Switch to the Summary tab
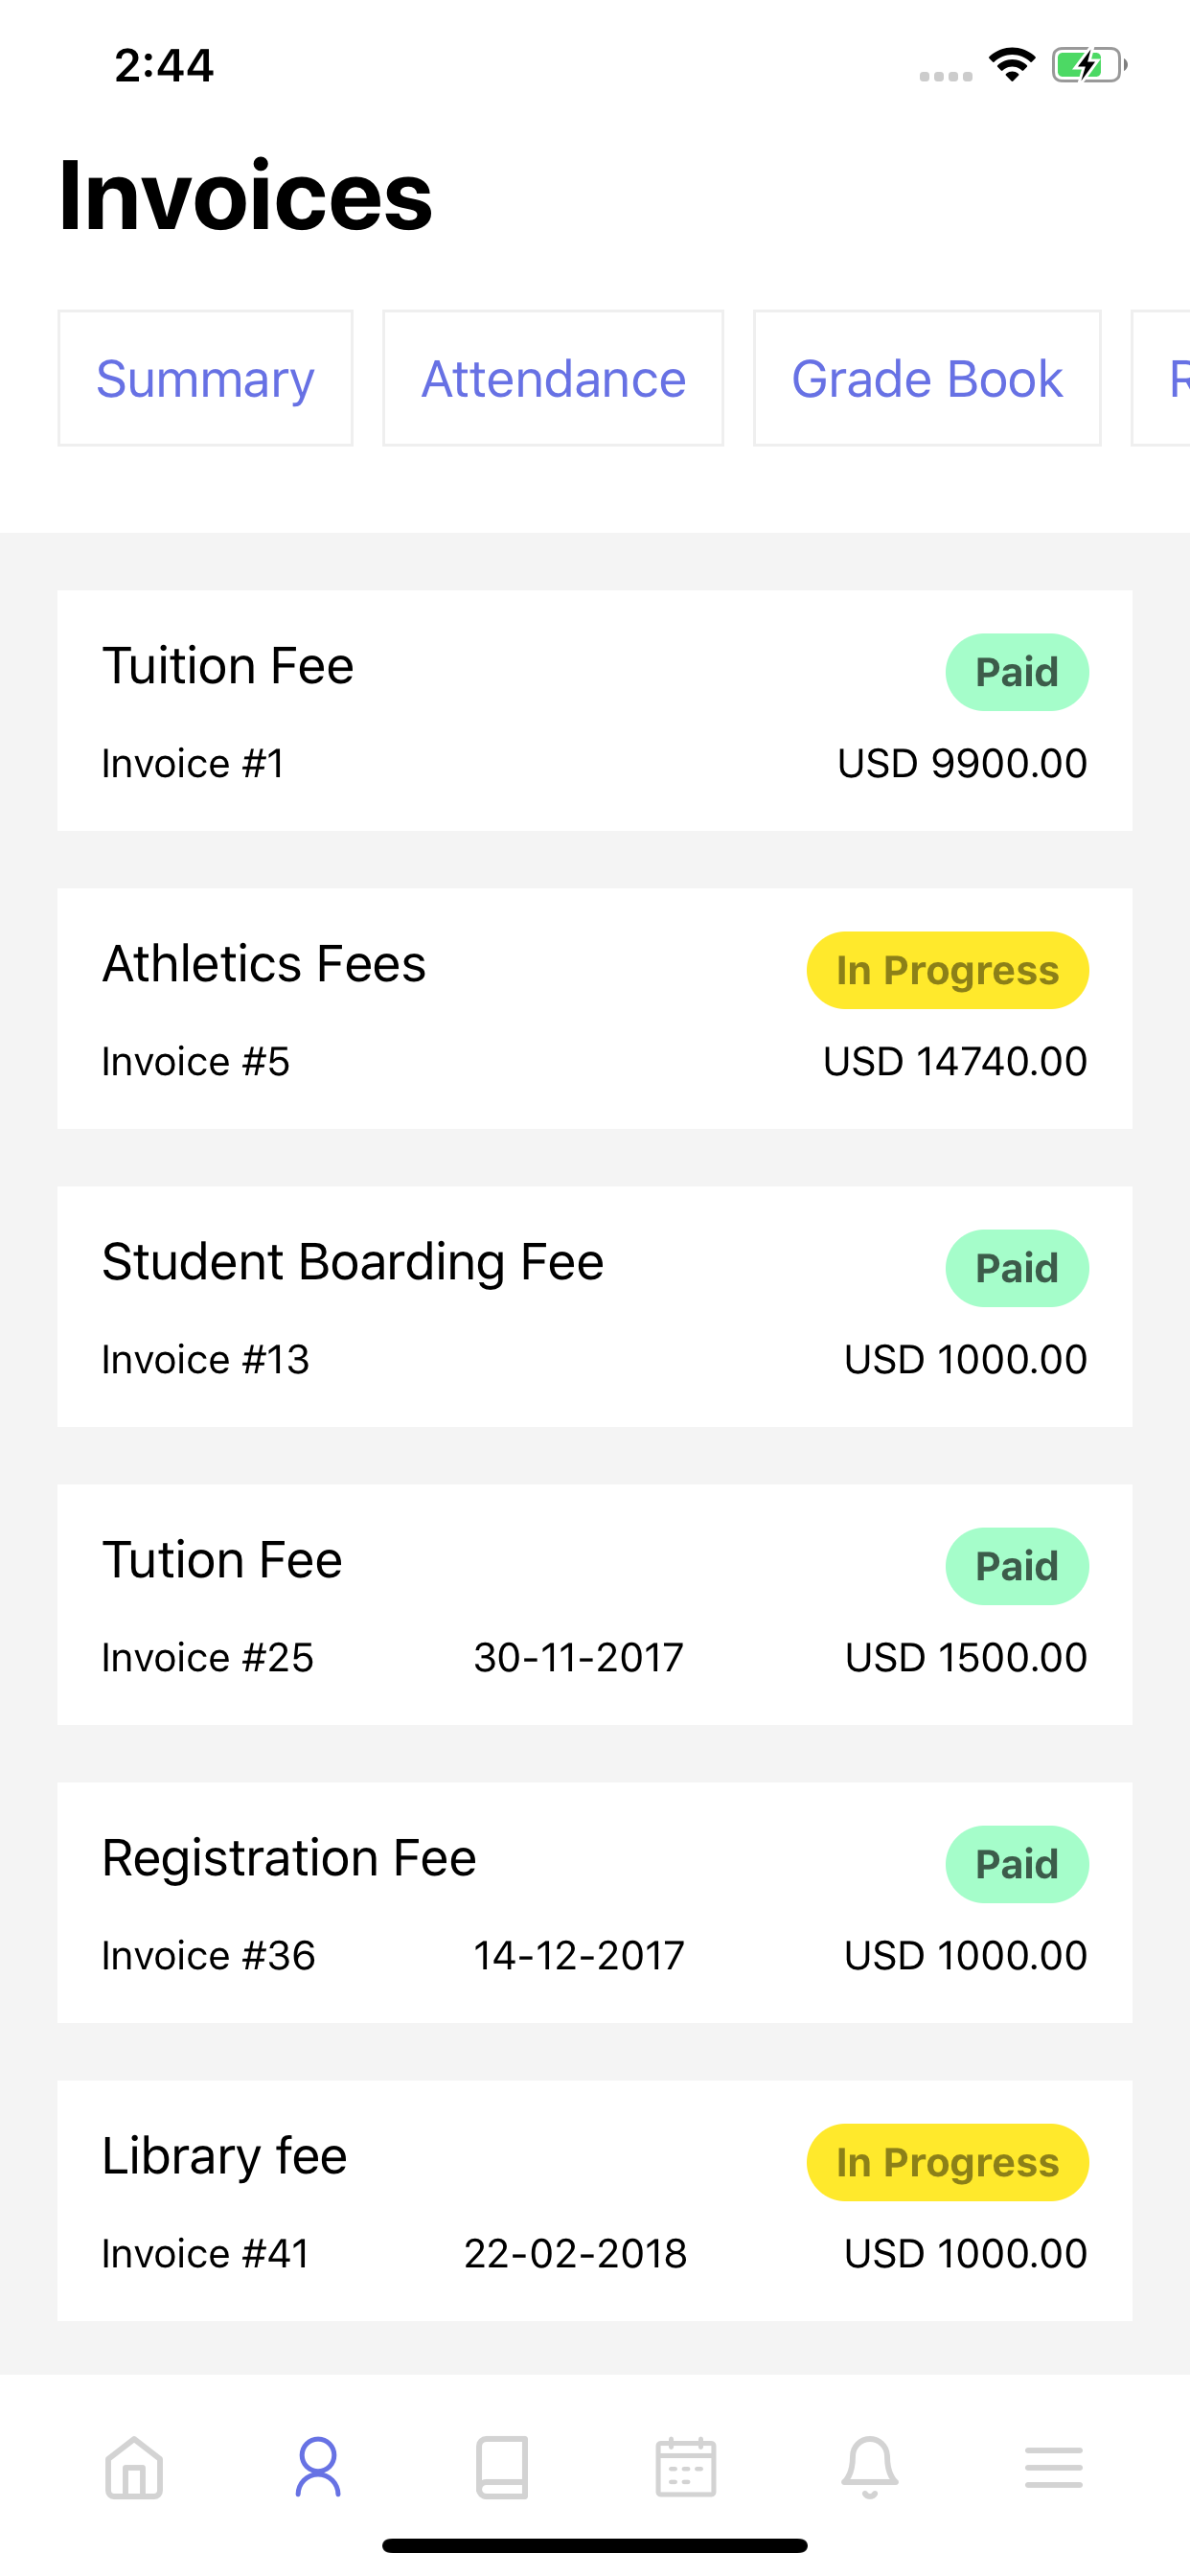1190x2576 pixels. coord(205,378)
